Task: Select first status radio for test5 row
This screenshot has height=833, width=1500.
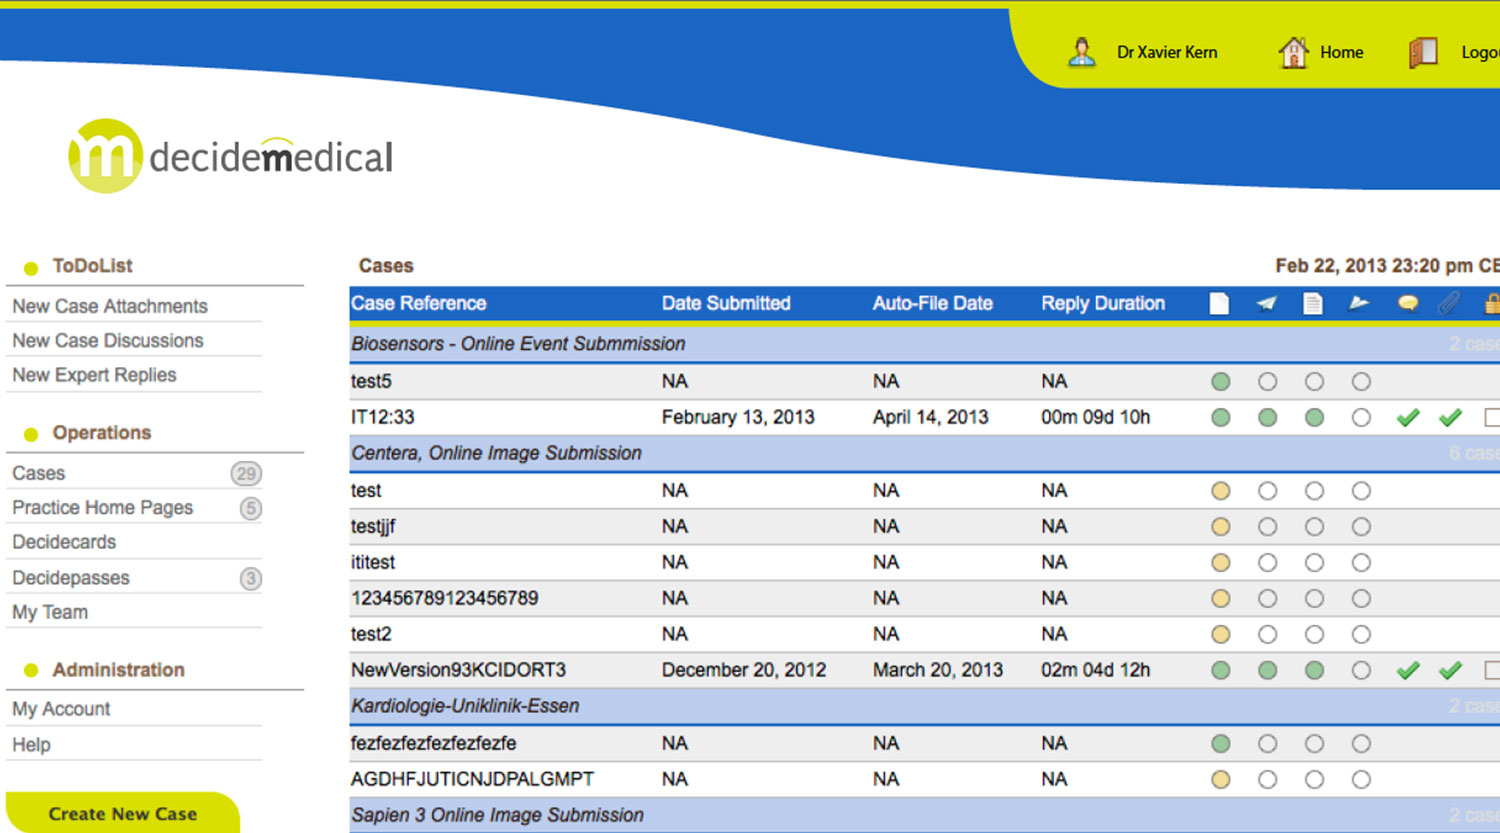Action: pyautogui.click(x=1220, y=382)
